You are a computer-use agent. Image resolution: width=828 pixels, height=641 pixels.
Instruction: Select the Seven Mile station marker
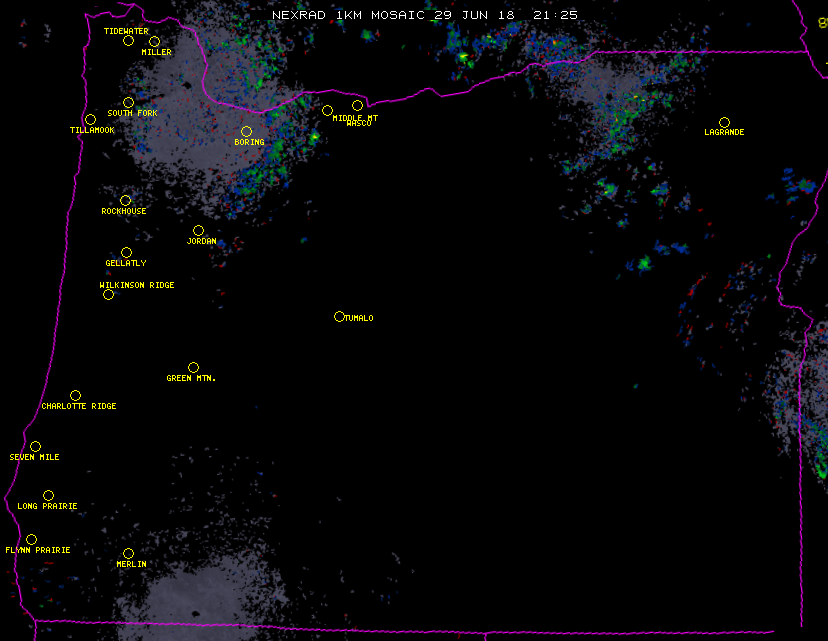tap(35, 447)
